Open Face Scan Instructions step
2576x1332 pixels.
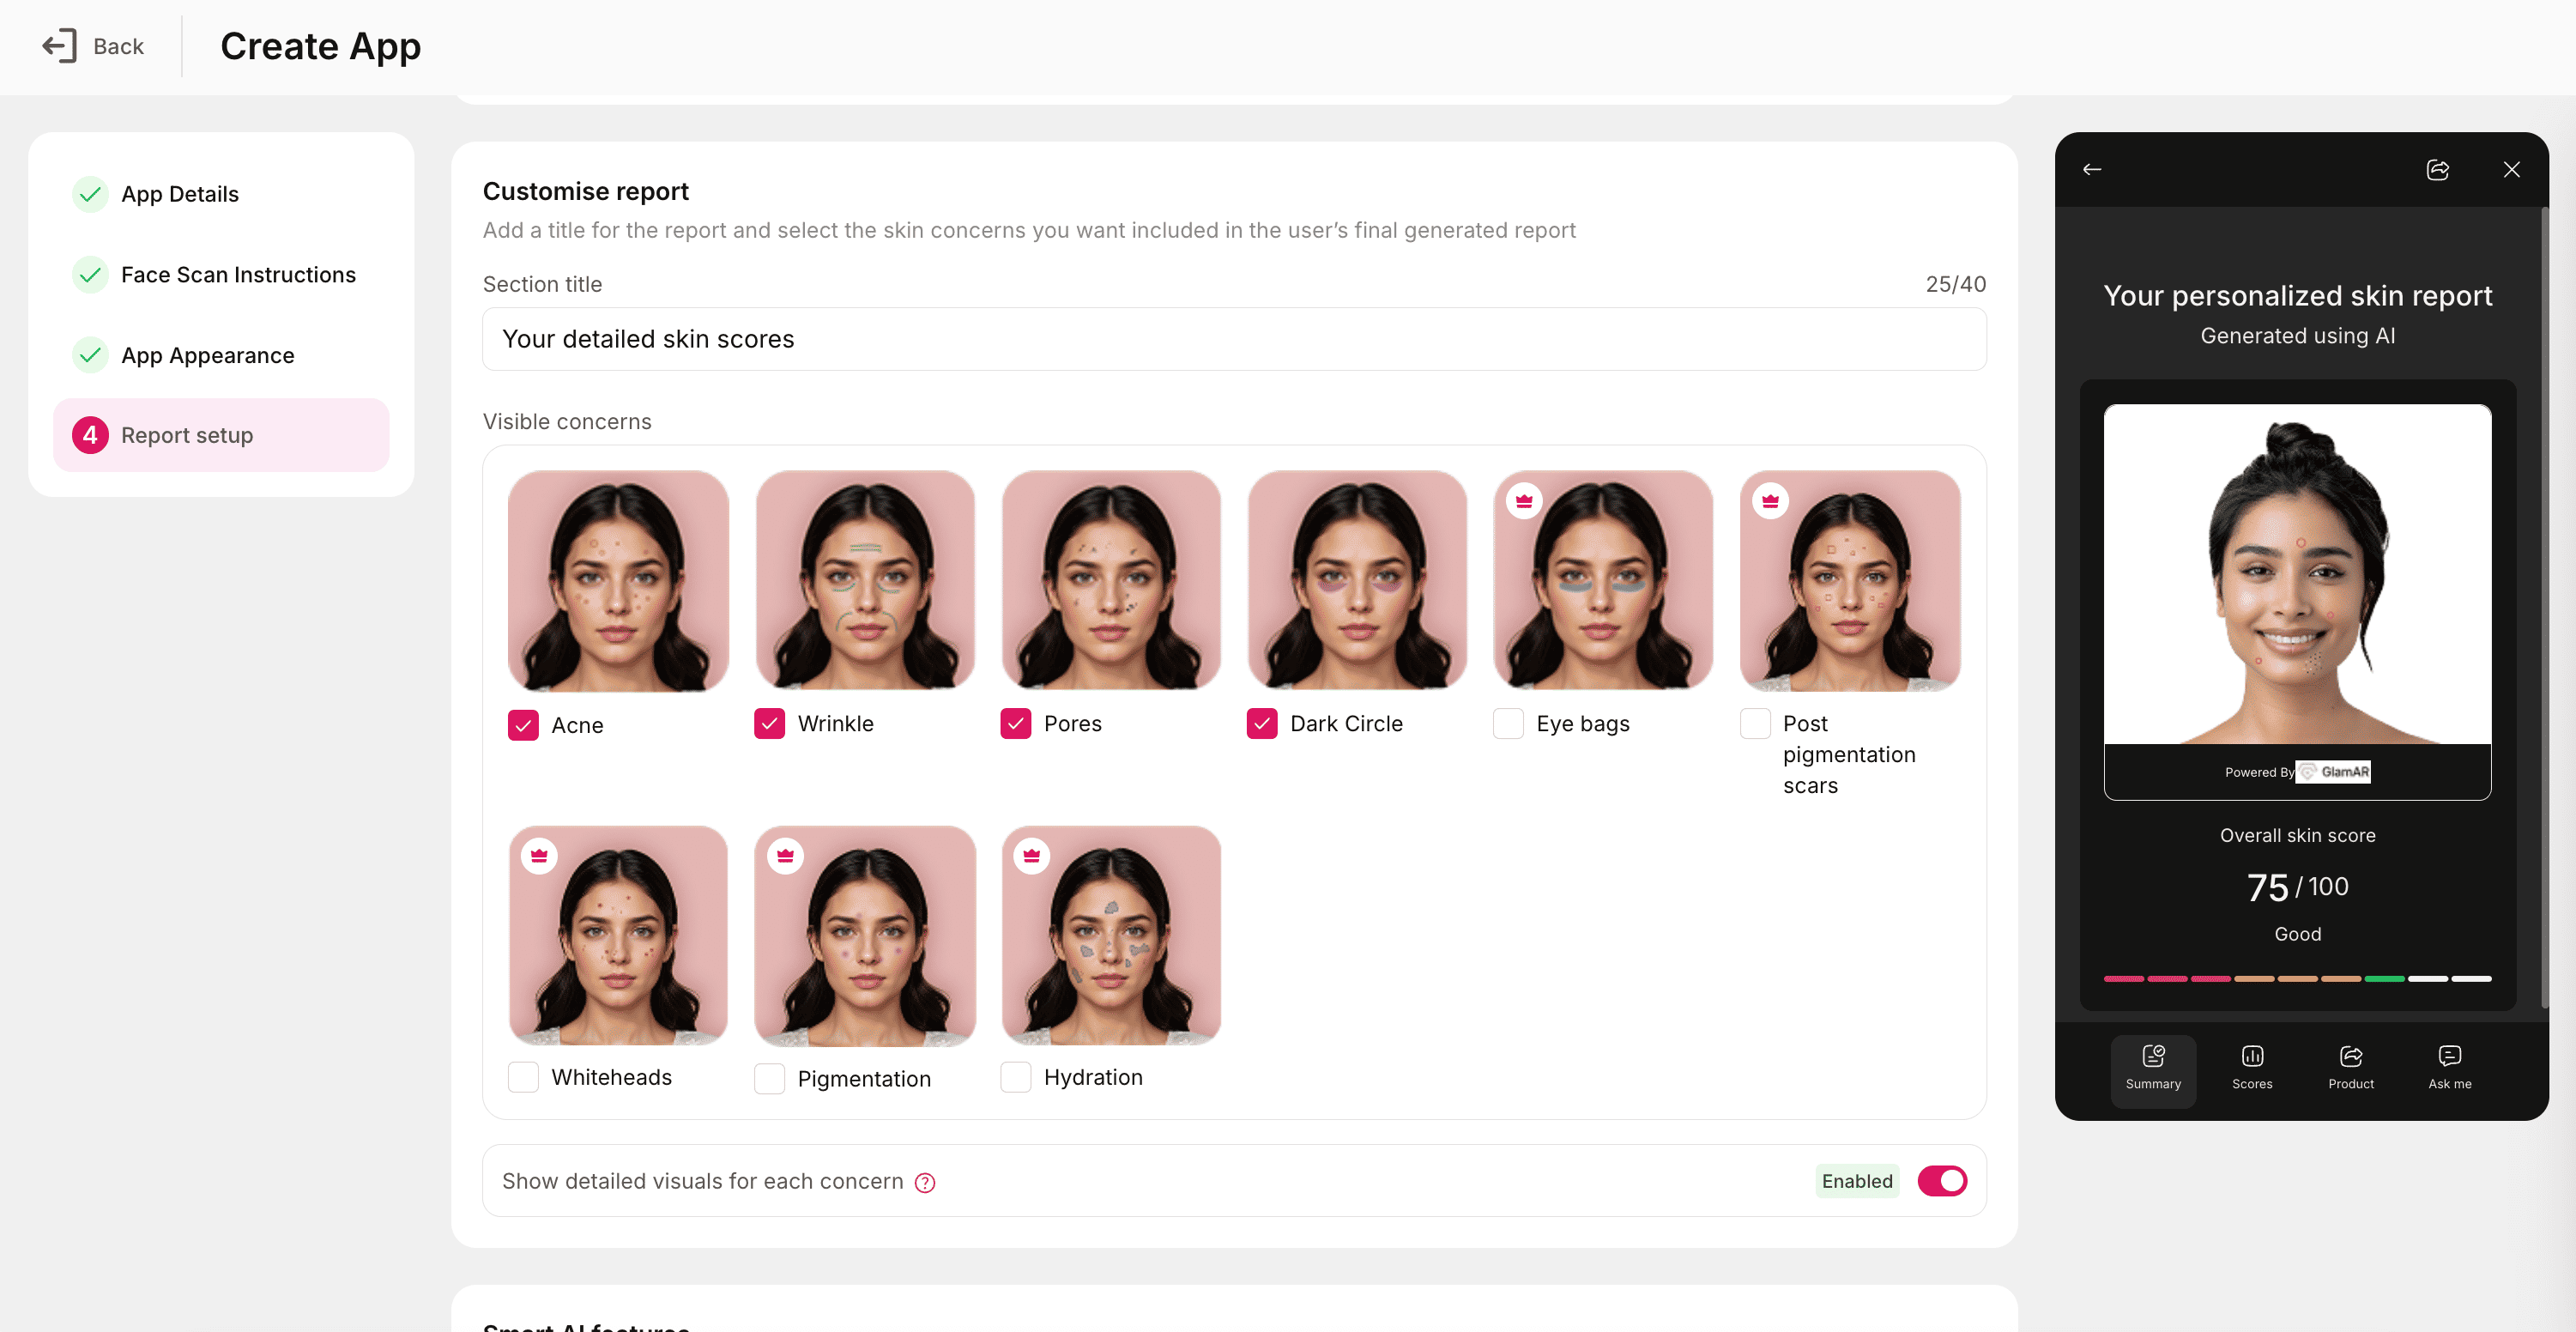click(x=237, y=274)
